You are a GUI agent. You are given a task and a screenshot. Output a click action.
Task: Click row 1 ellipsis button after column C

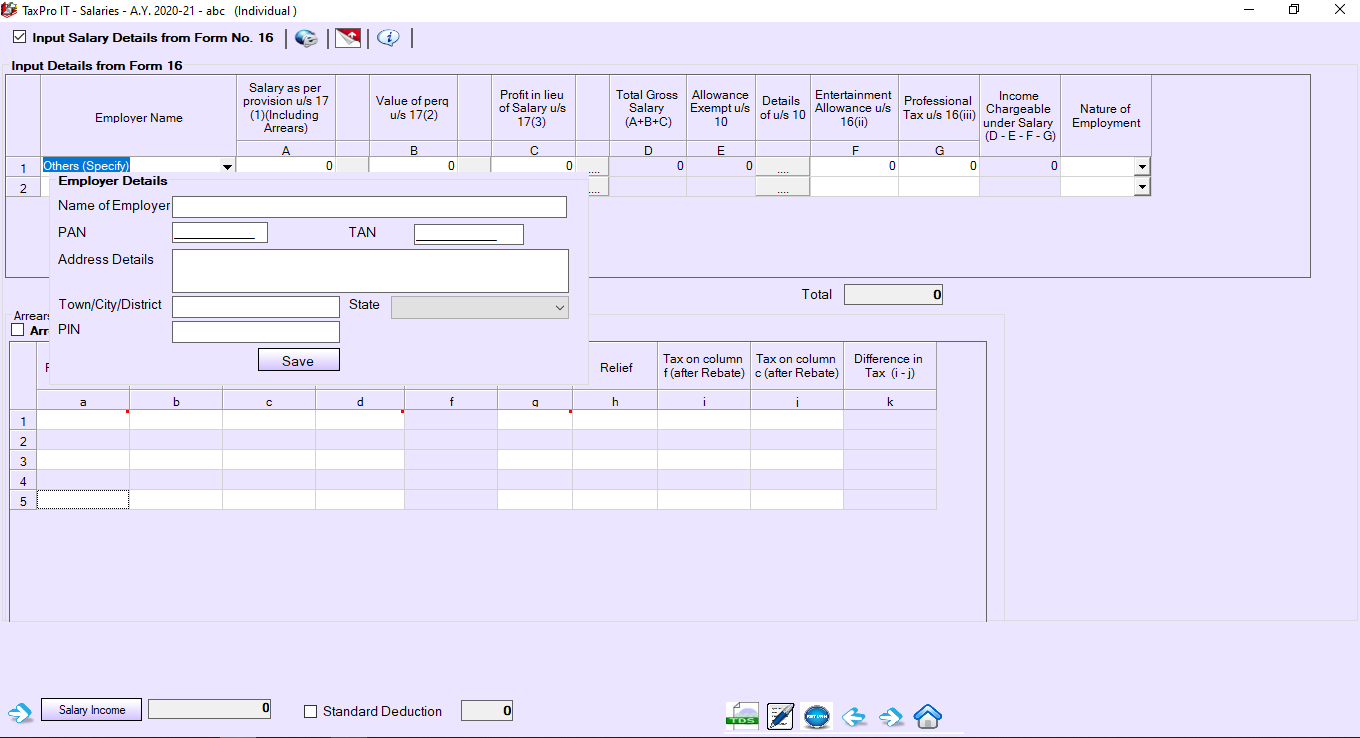coord(593,166)
